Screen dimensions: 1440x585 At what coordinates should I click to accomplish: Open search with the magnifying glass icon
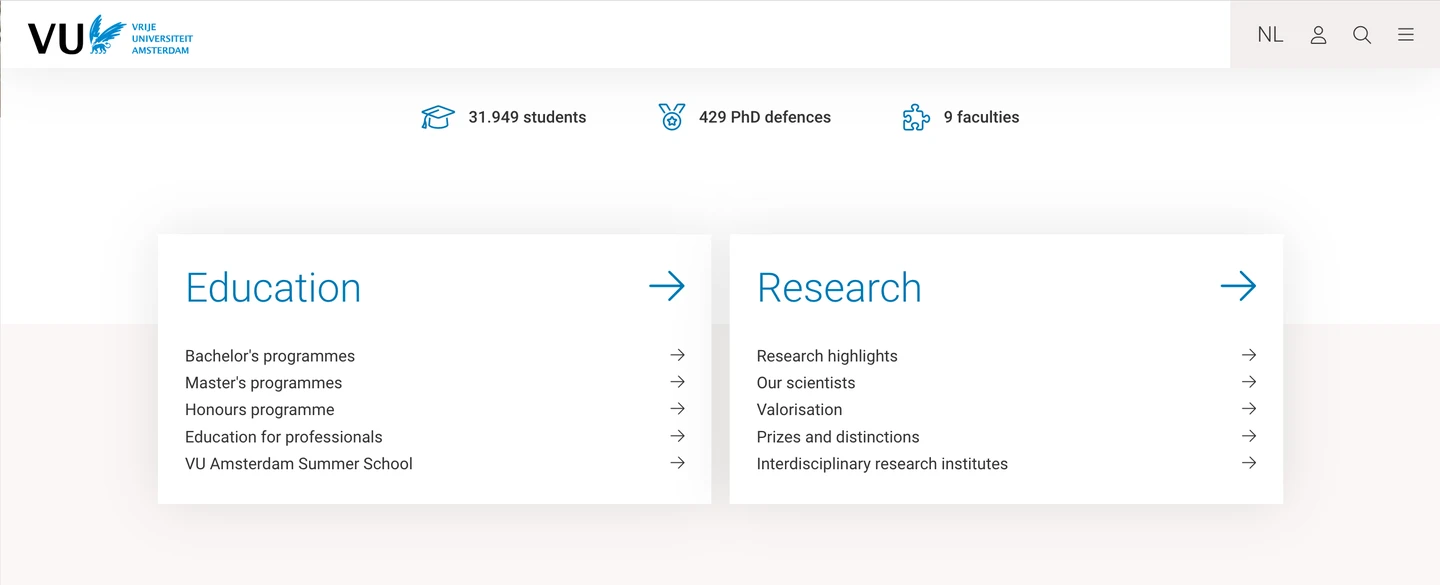(1362, 35)
